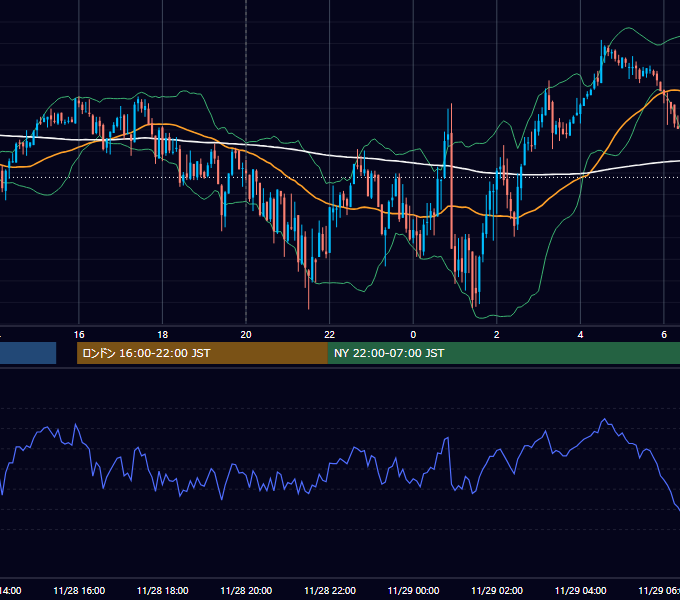
Task: Click the 16 hour label on price chart axis
Action: point(79,335)
